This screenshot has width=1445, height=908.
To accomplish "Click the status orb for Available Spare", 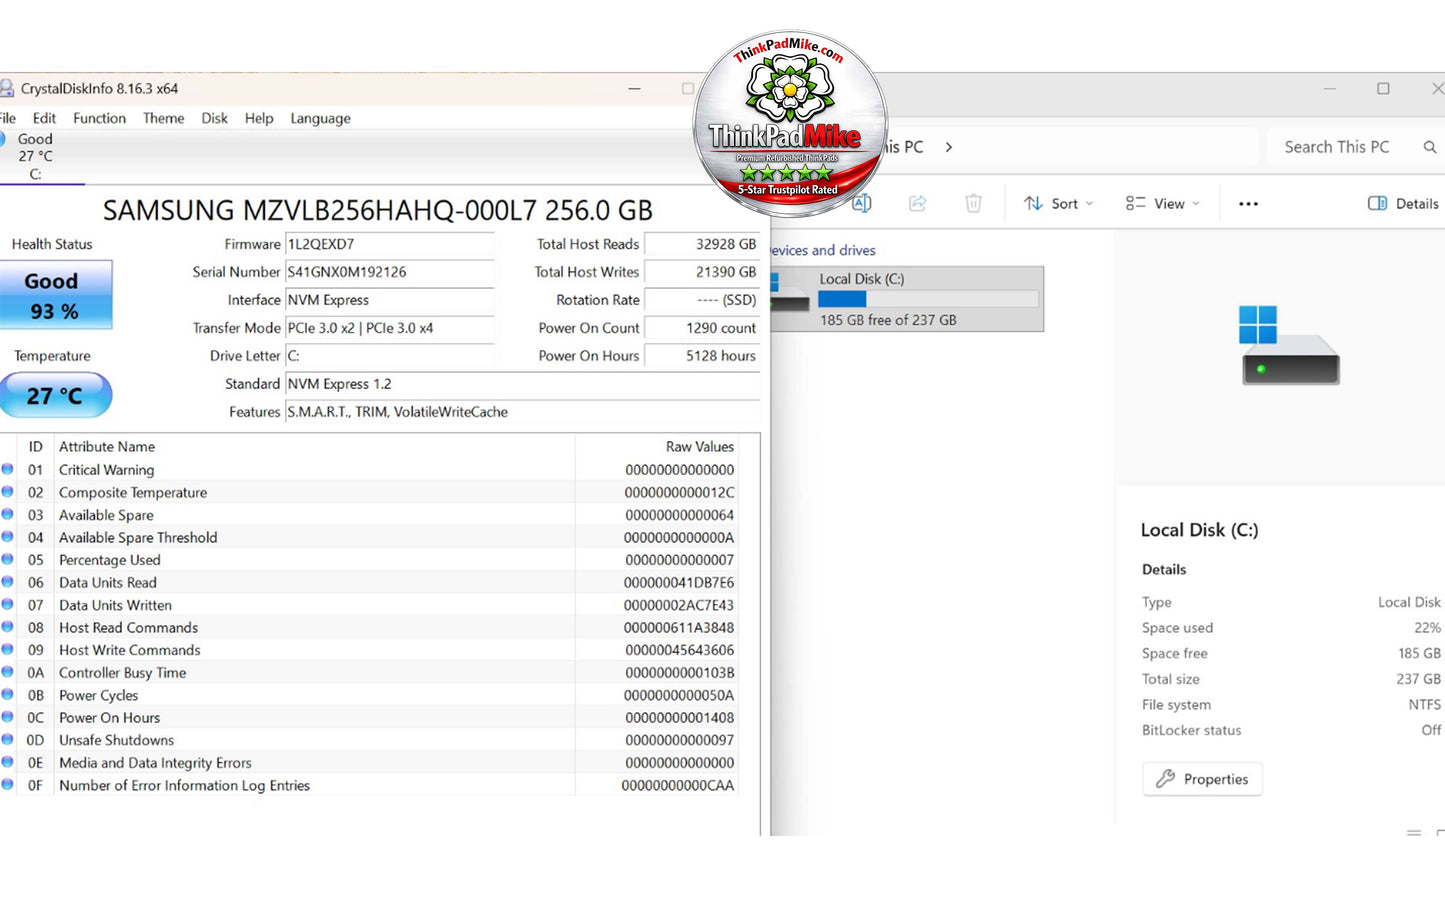I will [8, 514].
